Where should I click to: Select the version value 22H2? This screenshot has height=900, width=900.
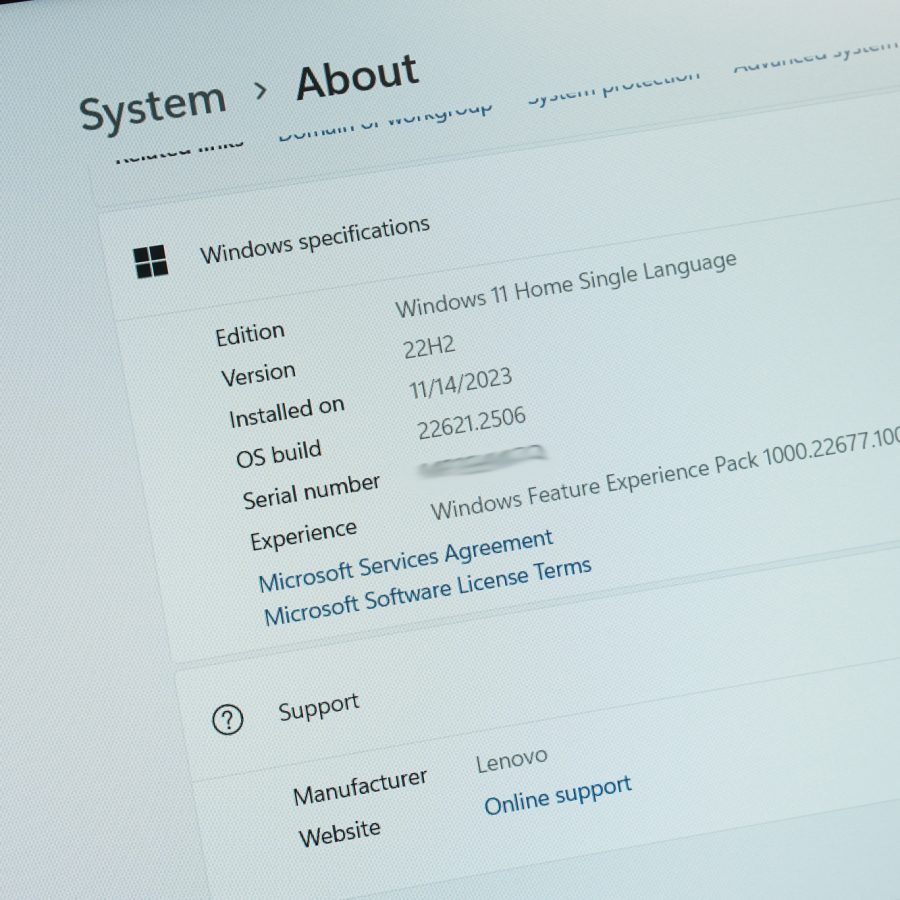click(x=429, y=347)
